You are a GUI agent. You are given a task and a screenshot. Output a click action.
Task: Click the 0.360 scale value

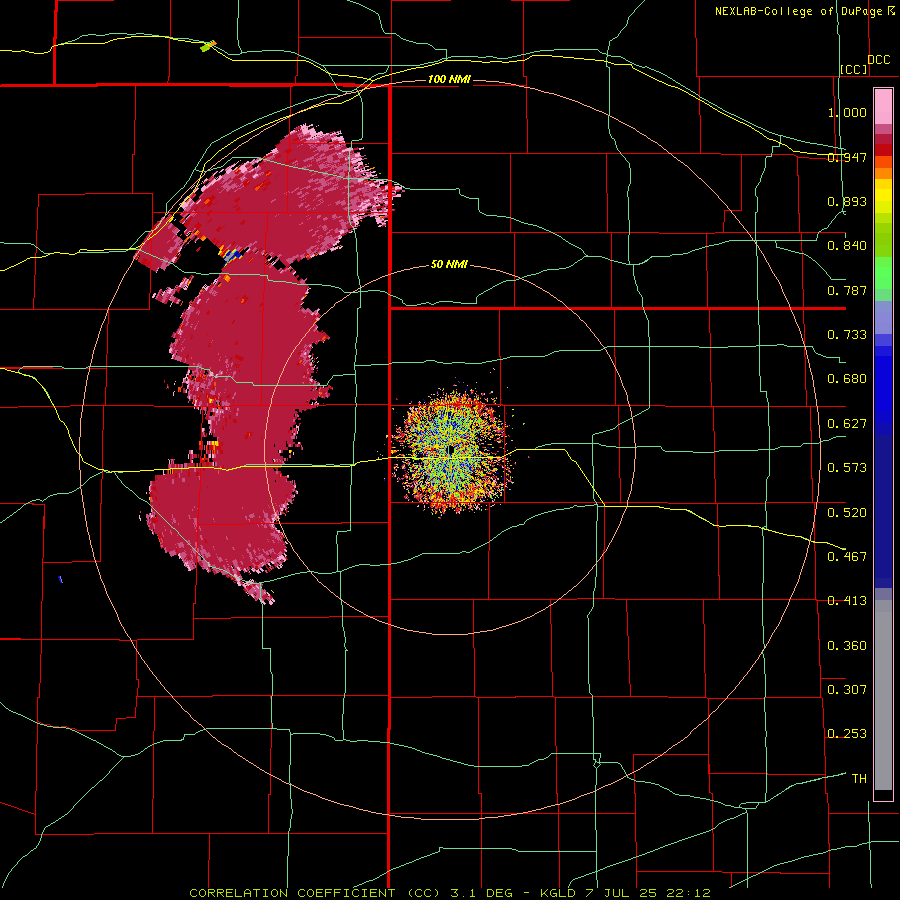tap(847, 646)
